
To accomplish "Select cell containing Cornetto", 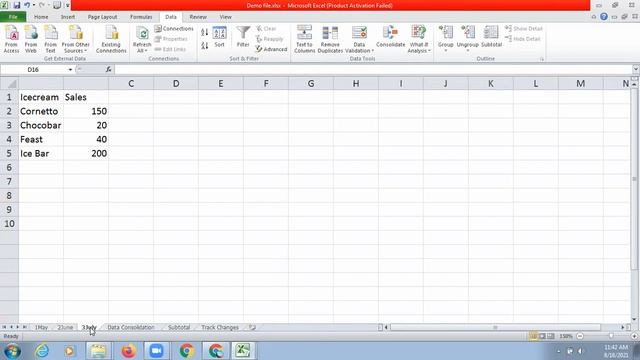I will click(41, 111).
